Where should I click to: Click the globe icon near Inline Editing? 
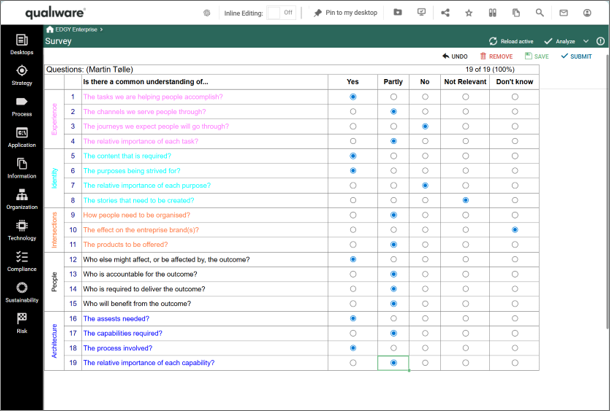pyautogui.click(x=207, y=13)
